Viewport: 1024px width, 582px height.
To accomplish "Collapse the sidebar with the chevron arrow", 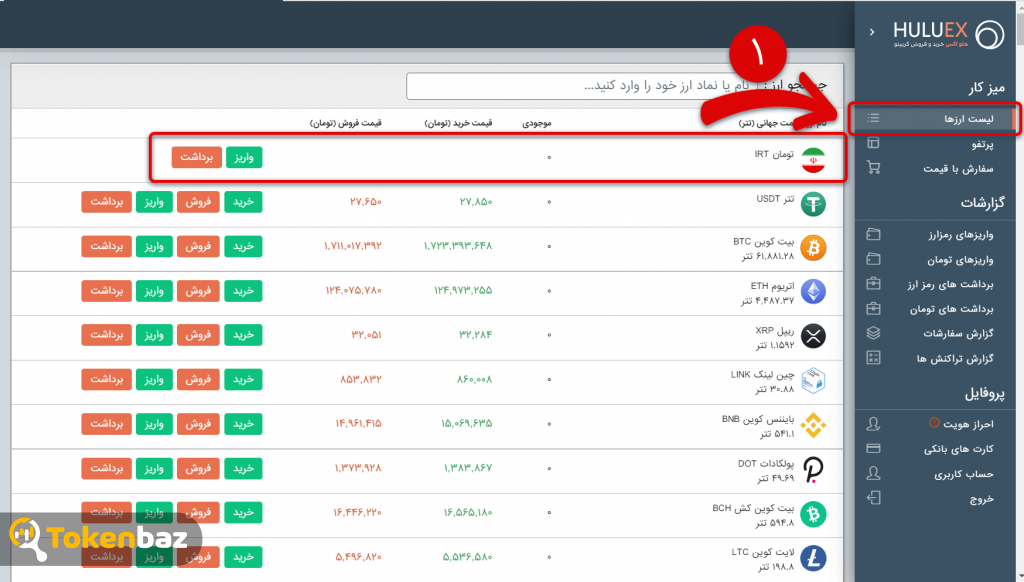I will [872, 31].
